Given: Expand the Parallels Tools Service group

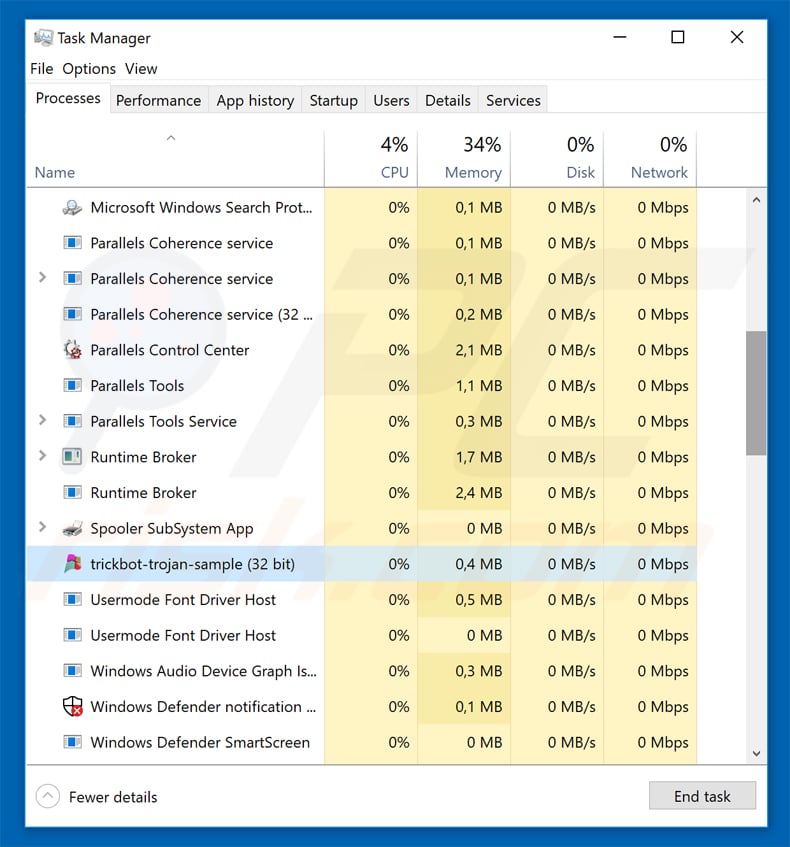Looking at the screenshot, I should [x=42, y=420].
